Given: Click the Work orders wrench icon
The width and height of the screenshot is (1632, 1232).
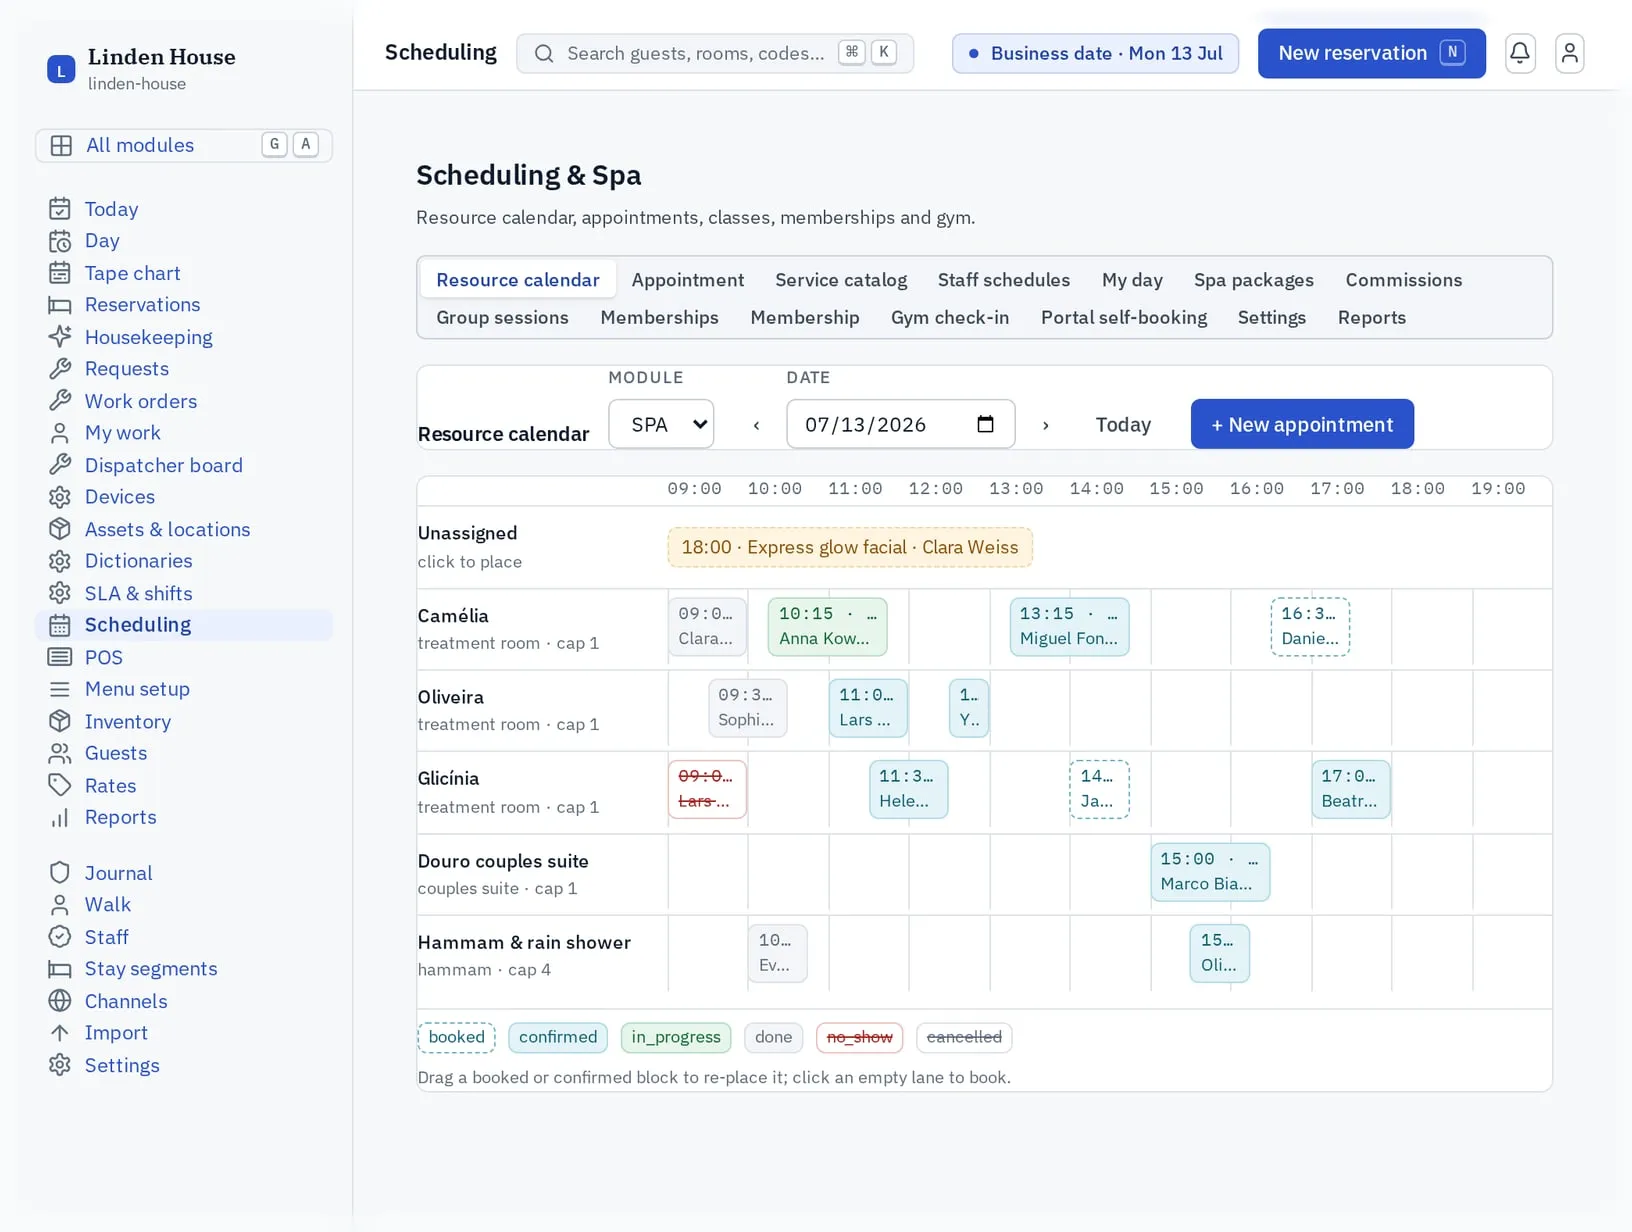Looking at the screenshot, I should click(60, 401).
